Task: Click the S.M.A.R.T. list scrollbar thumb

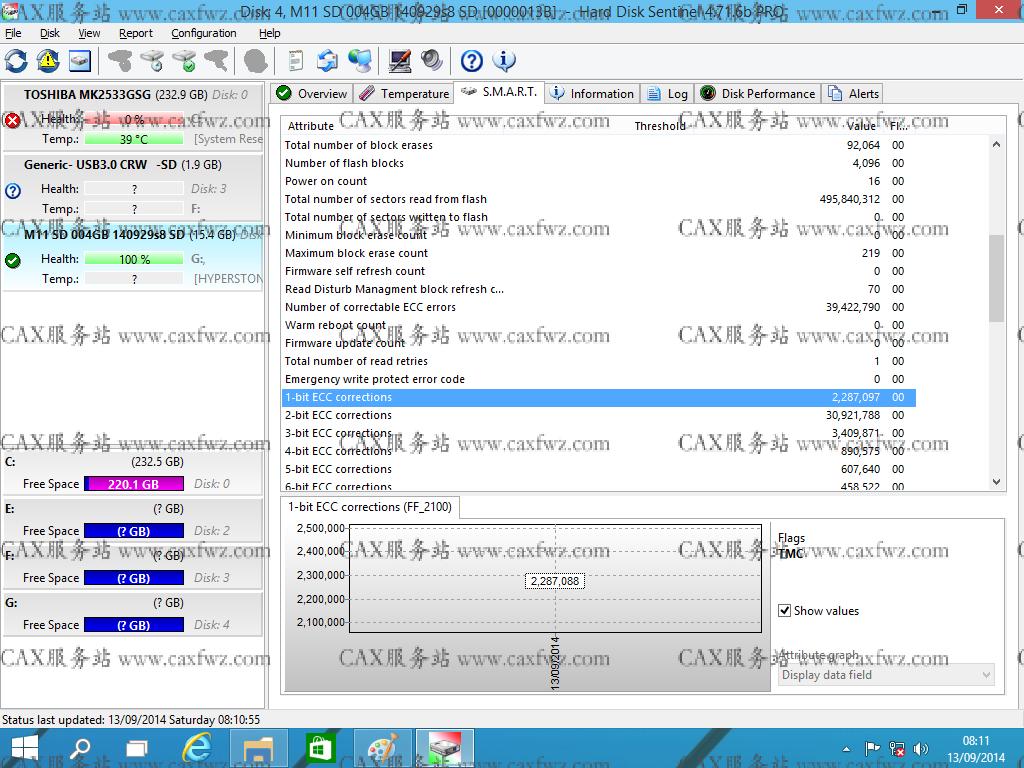Action: (996, 278)
